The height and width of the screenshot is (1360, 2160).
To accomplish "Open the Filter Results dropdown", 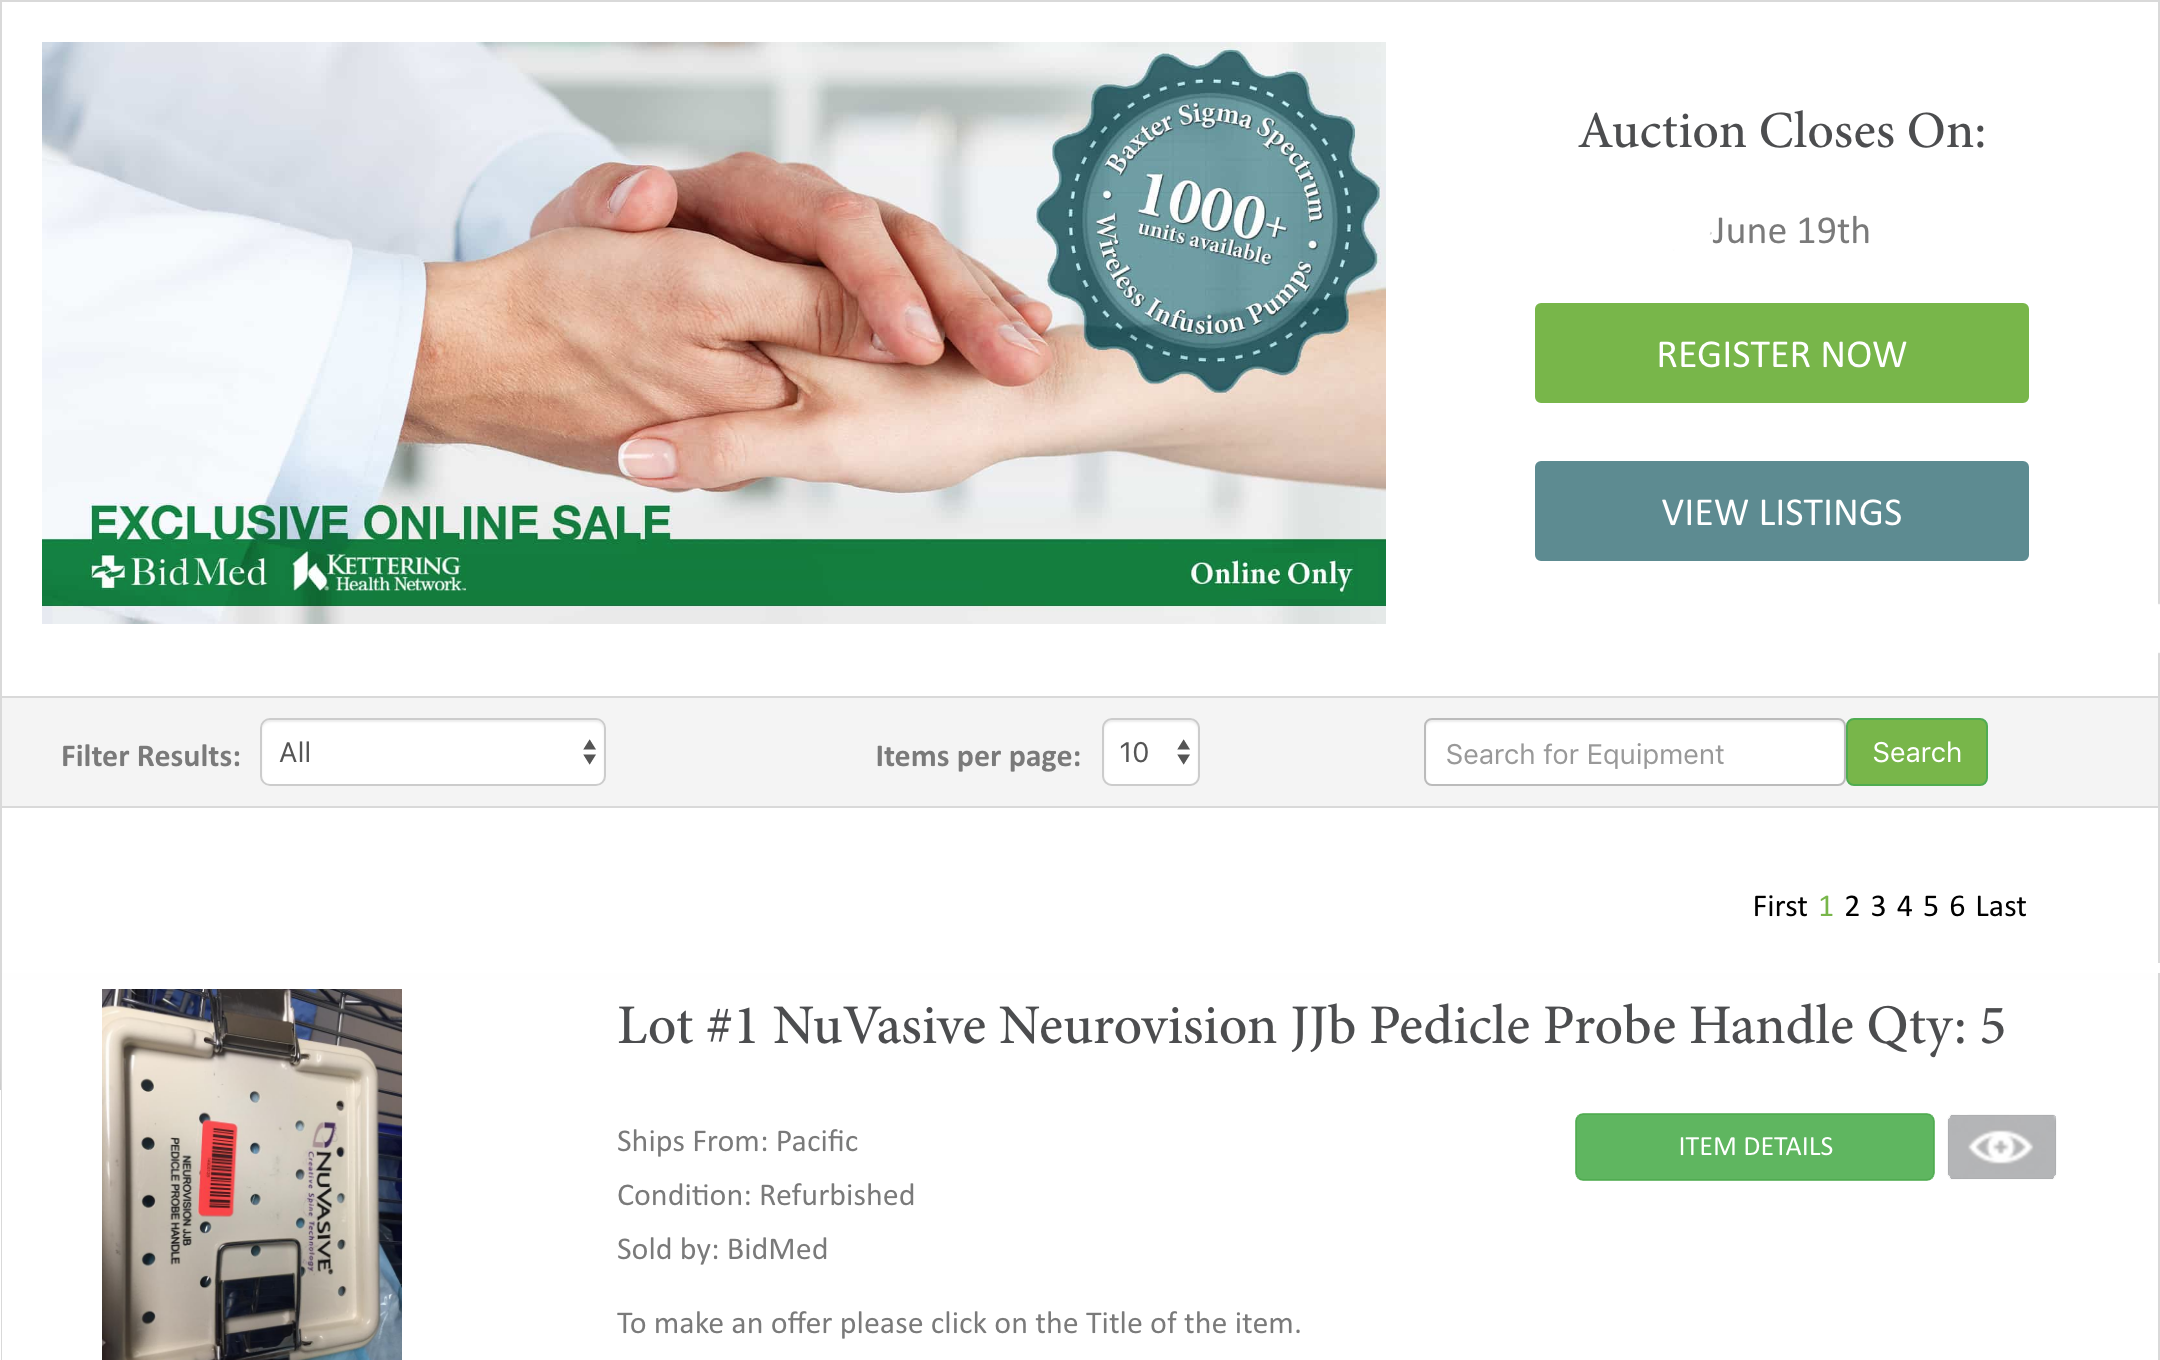I will click(x=433, y=752).
